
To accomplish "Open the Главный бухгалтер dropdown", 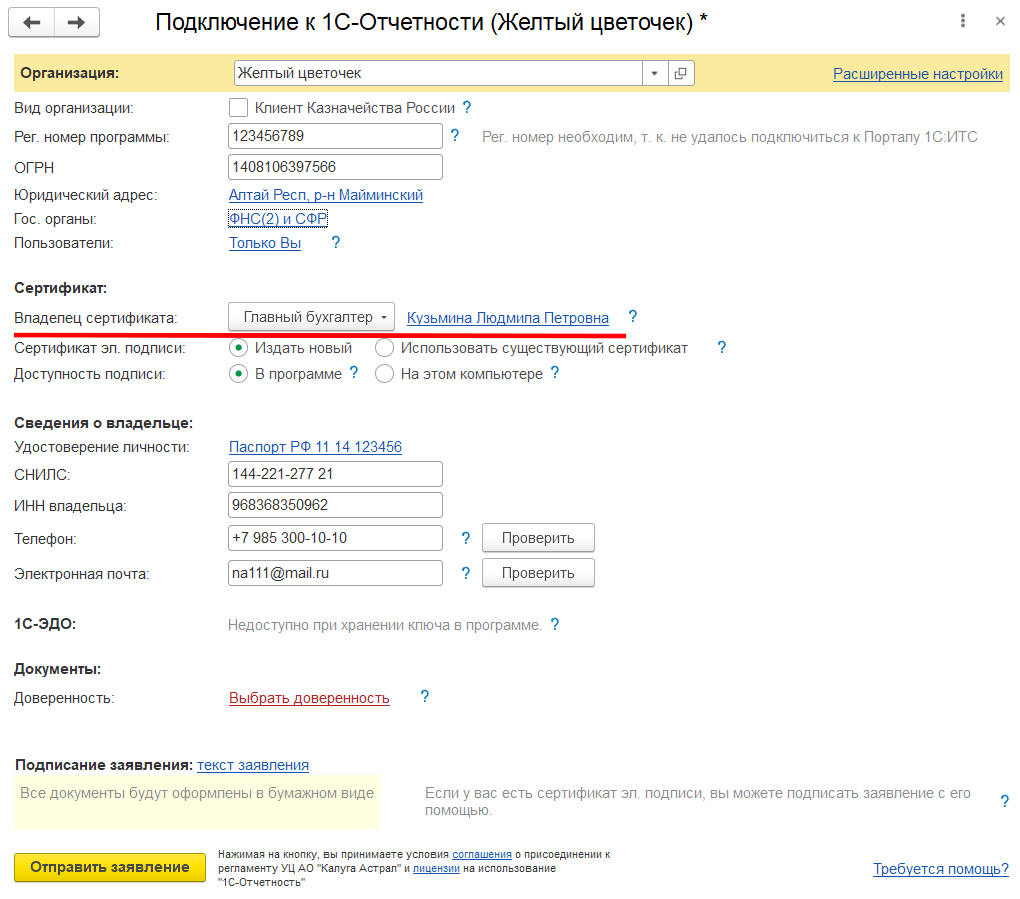I will (x=312, y=317).
